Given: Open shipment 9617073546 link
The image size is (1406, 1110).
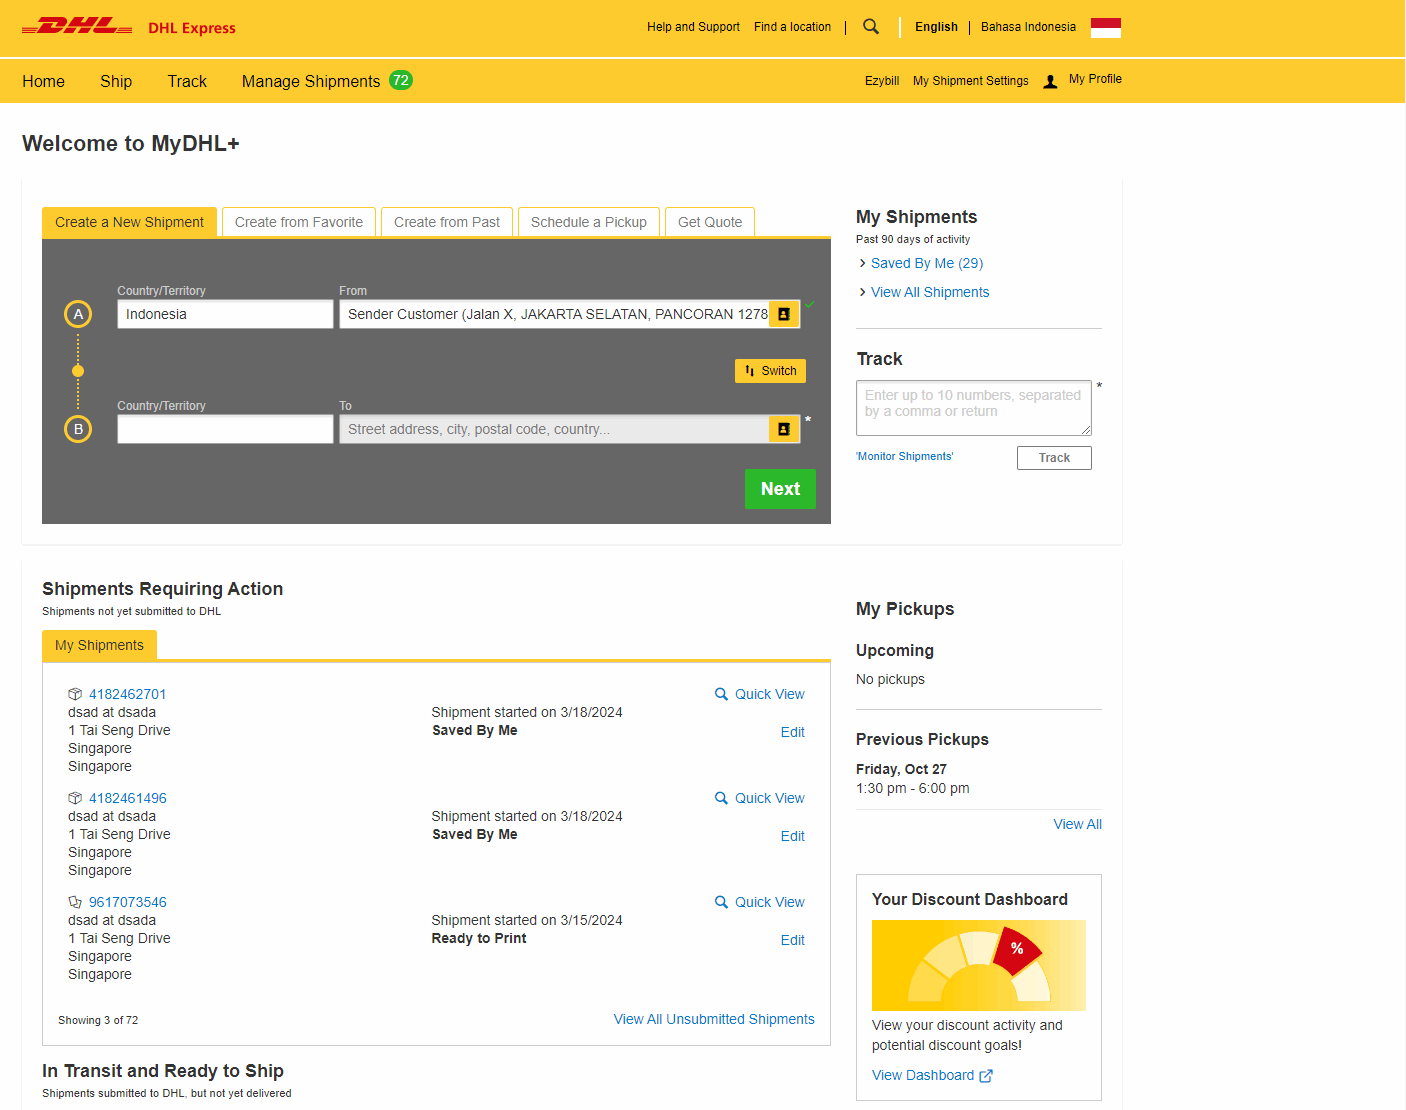Looking at the screenshot, I should (x=128, y=902).
